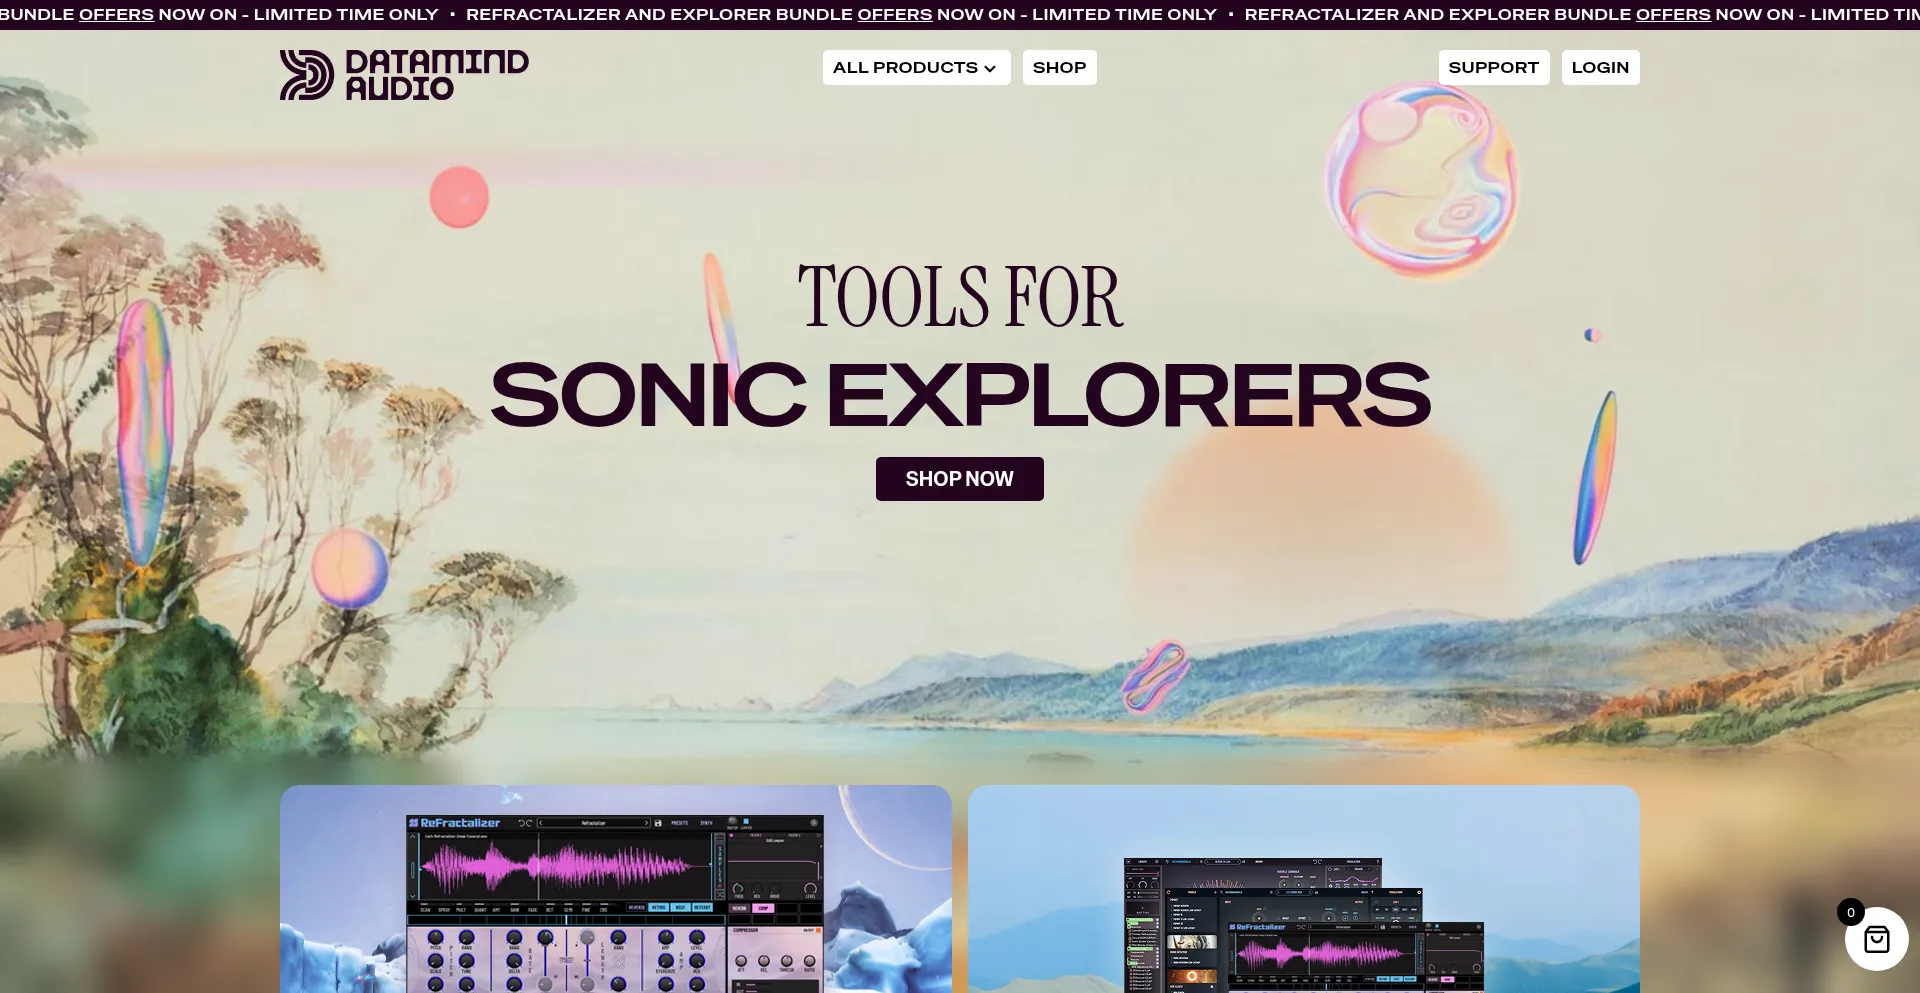Expand the All Products dropdown
This screenshot has width=1920, height=993.
[916, 67]
